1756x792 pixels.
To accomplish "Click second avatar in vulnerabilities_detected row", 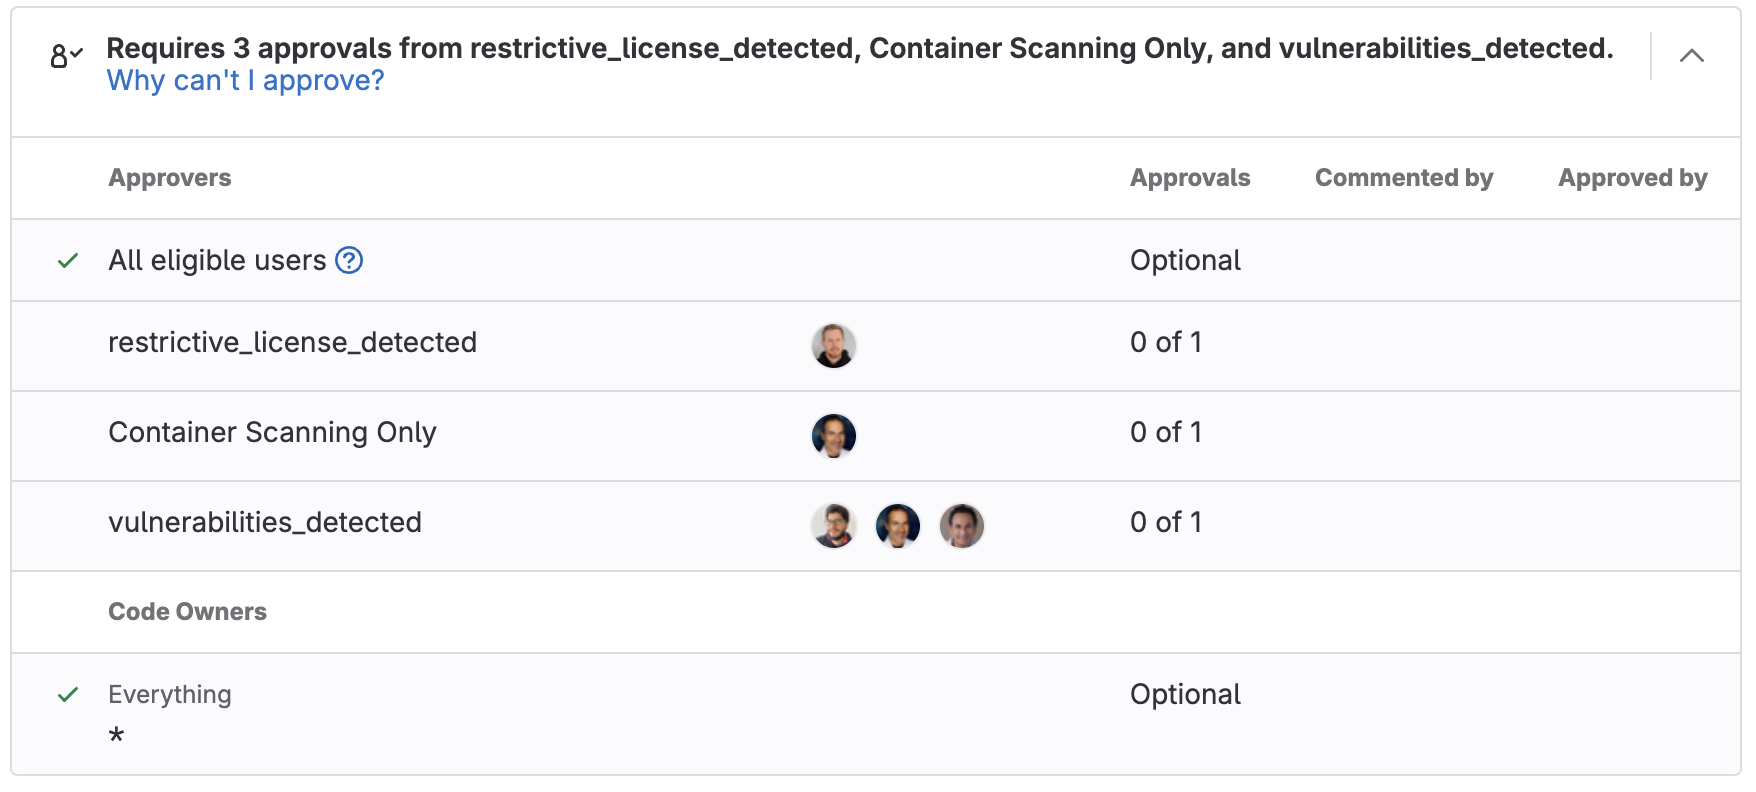I will (x=898, y=526).
